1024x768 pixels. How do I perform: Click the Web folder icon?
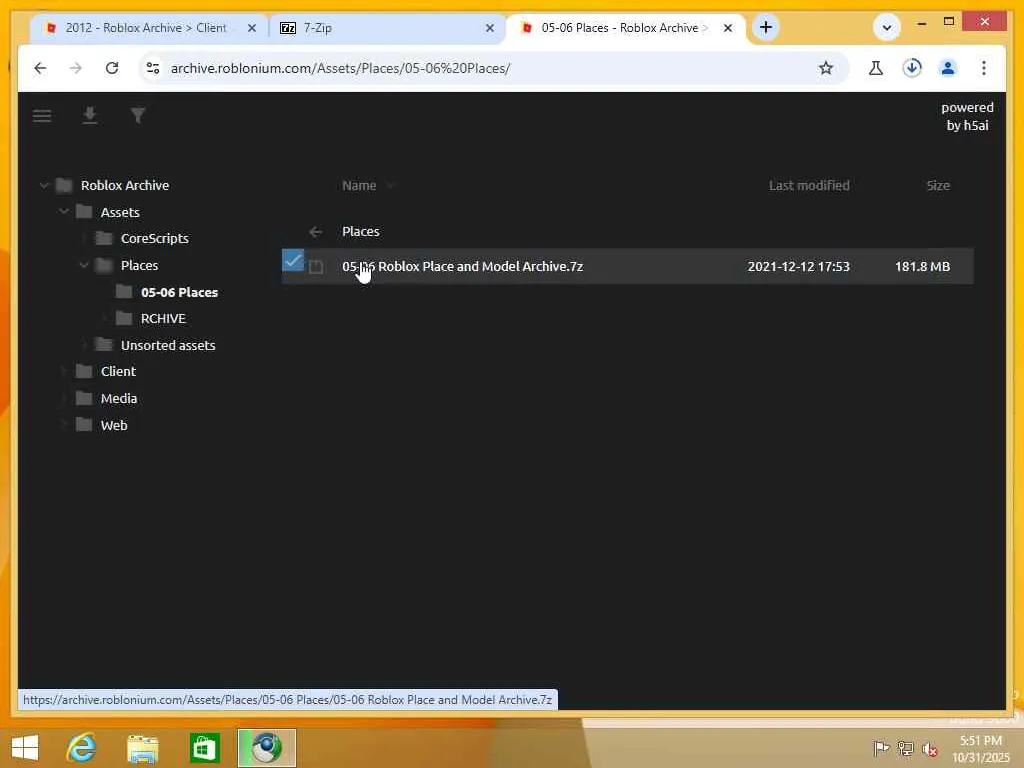tap(84, 424)
